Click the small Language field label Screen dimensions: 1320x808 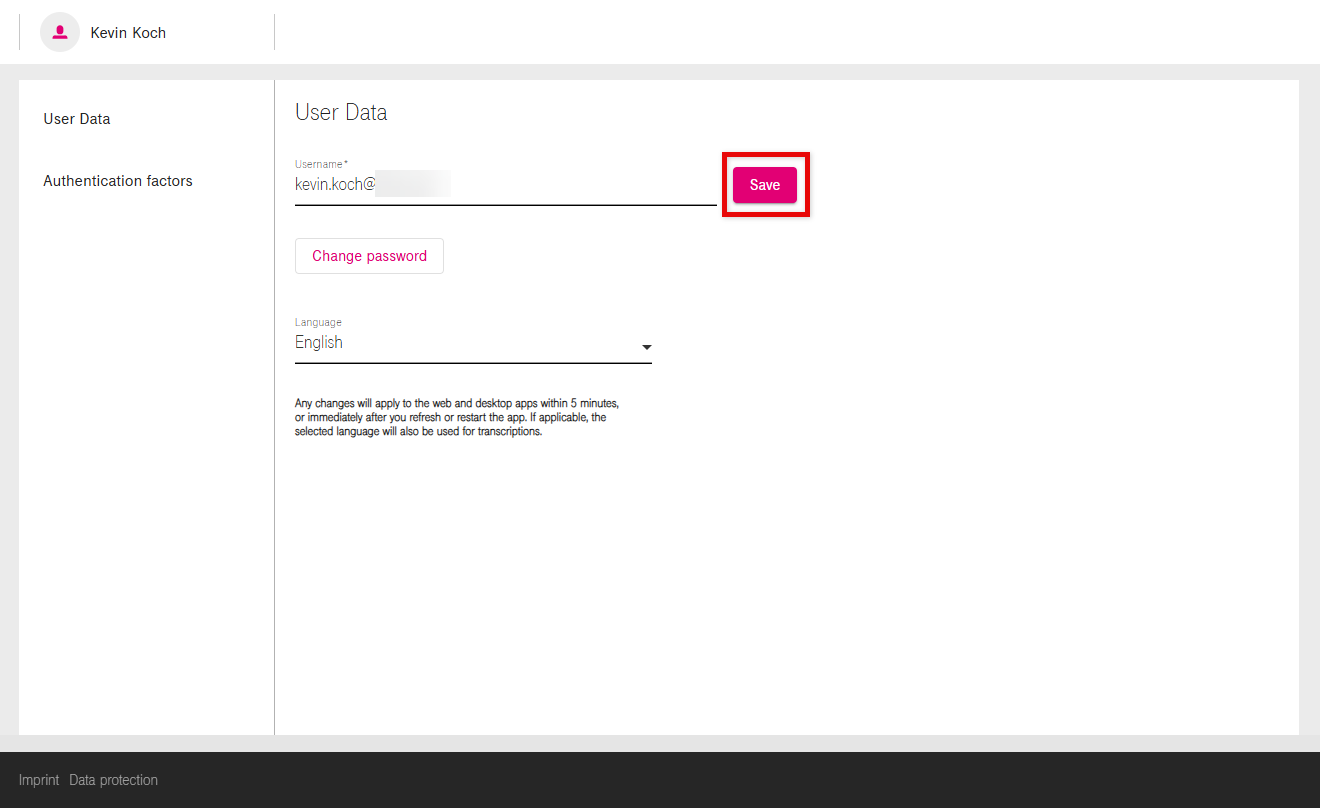click(x=318, y=322)
